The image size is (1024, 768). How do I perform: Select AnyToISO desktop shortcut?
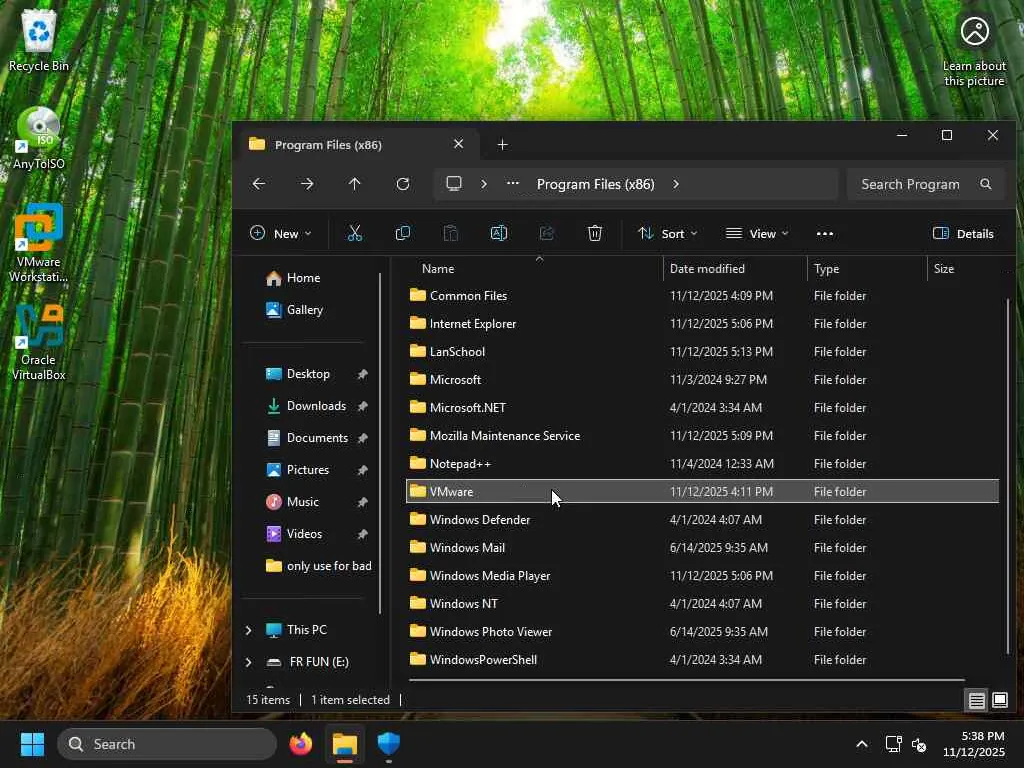39,138
